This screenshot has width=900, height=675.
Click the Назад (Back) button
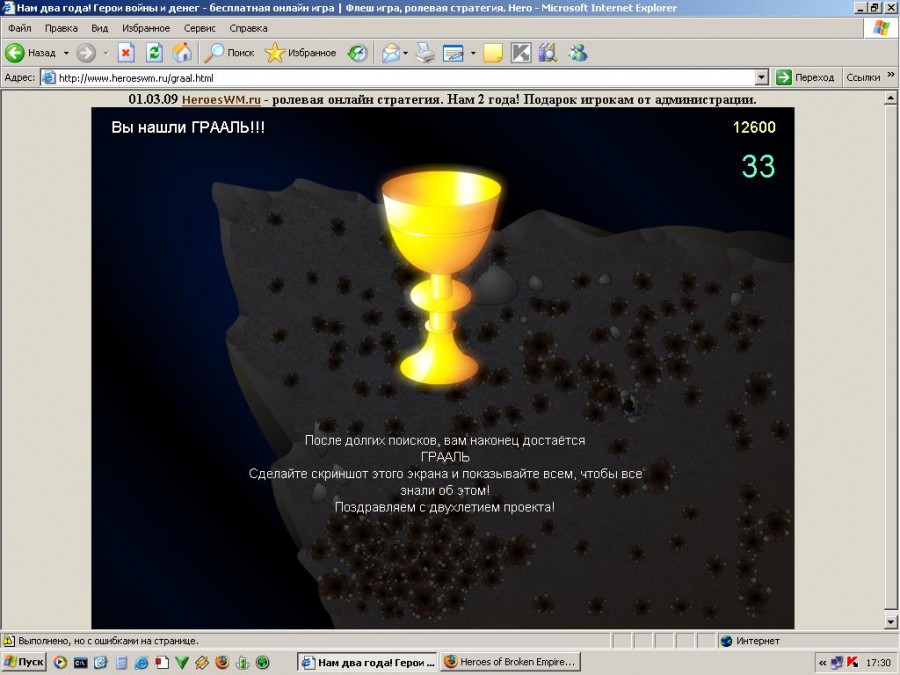(x=31, y=53)
